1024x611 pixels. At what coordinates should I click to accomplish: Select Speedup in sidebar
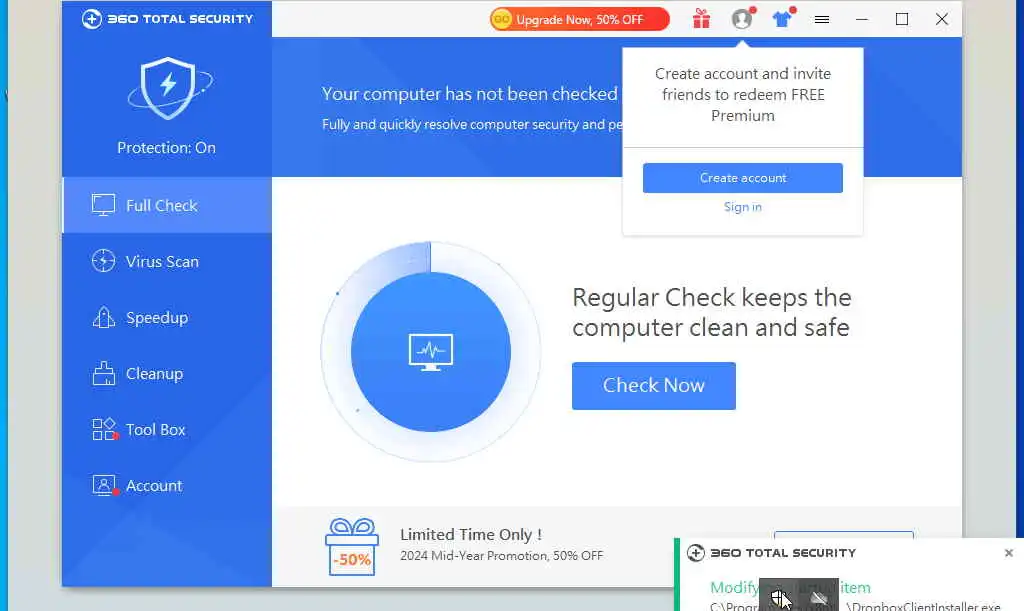[x=167, y=317]
